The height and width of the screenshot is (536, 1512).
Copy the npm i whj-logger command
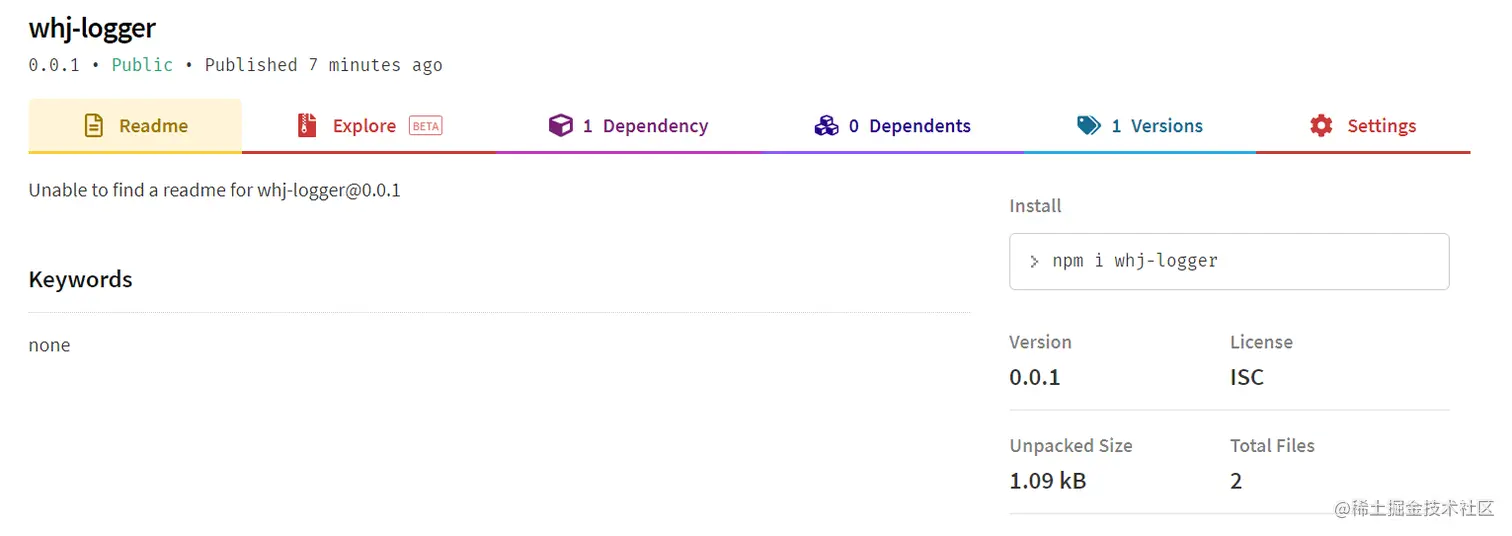[1135, 262]
